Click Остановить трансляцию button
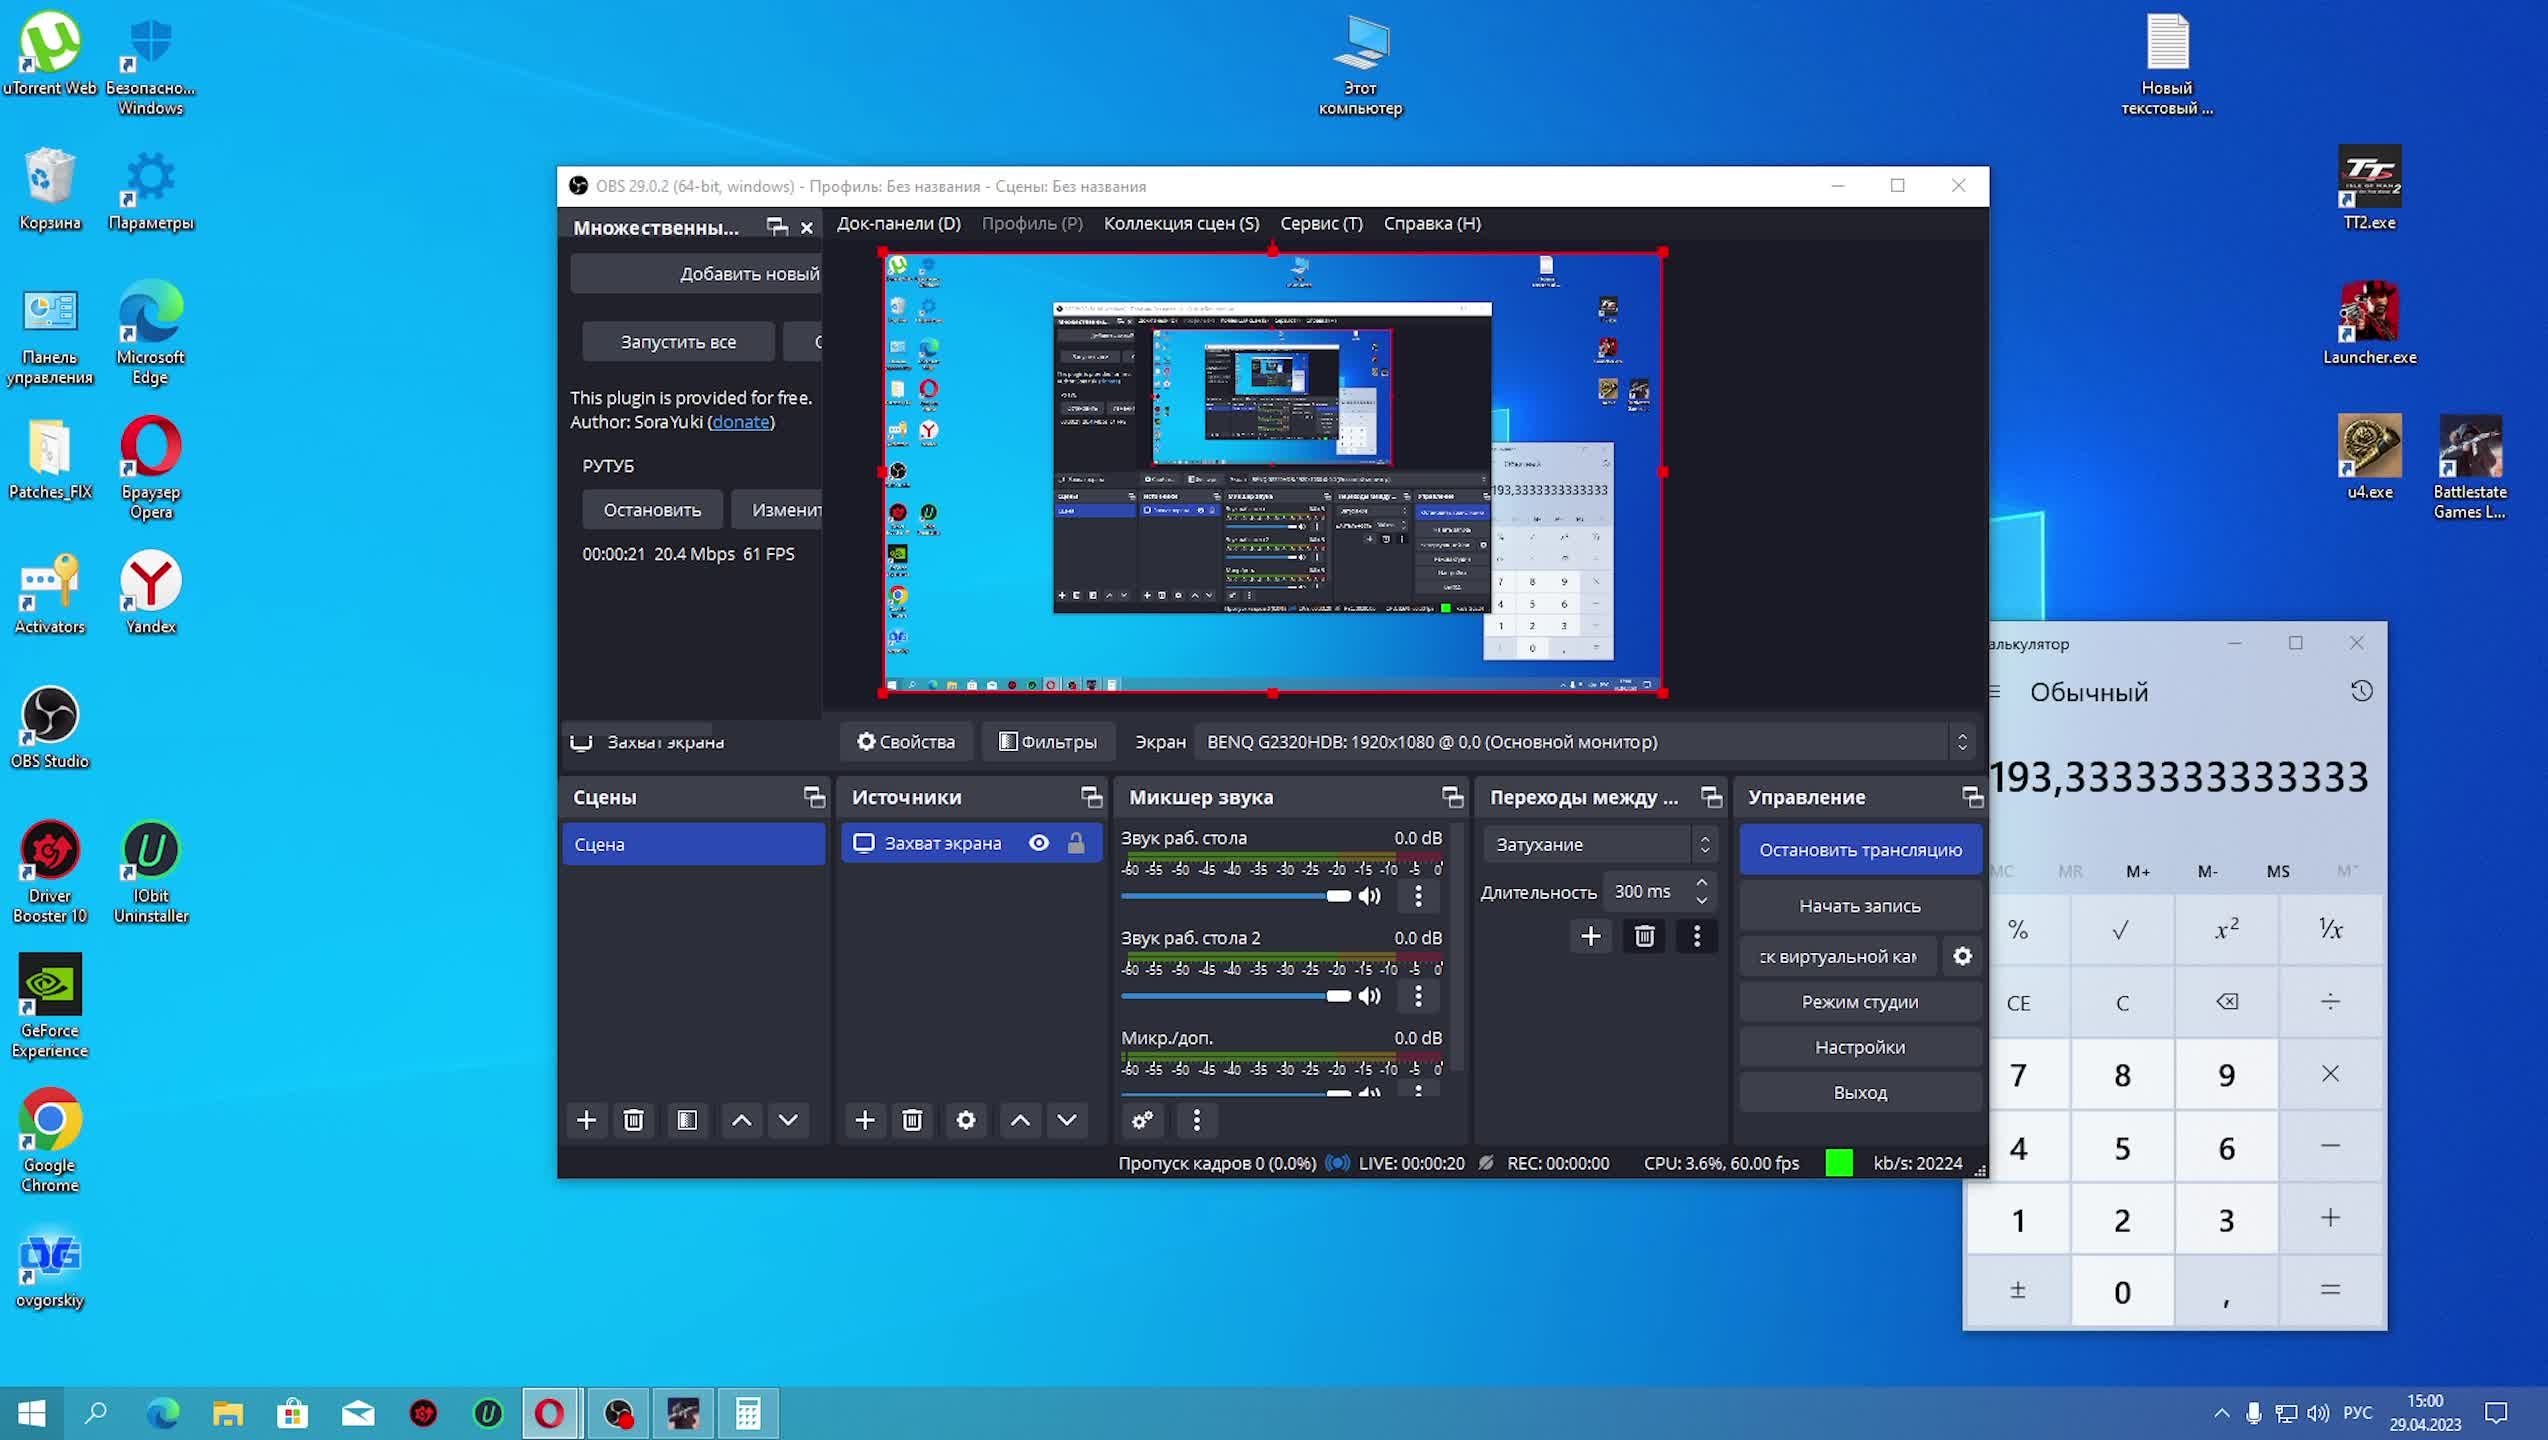The height and width of the screenshot is (1440, 2548). 1860,850
